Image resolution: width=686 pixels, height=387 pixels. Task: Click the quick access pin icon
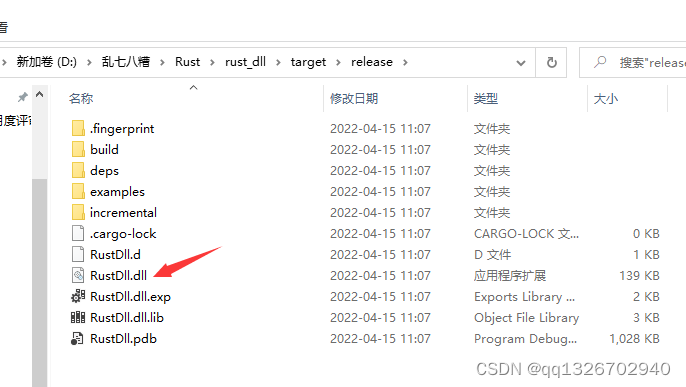point(22,97)
